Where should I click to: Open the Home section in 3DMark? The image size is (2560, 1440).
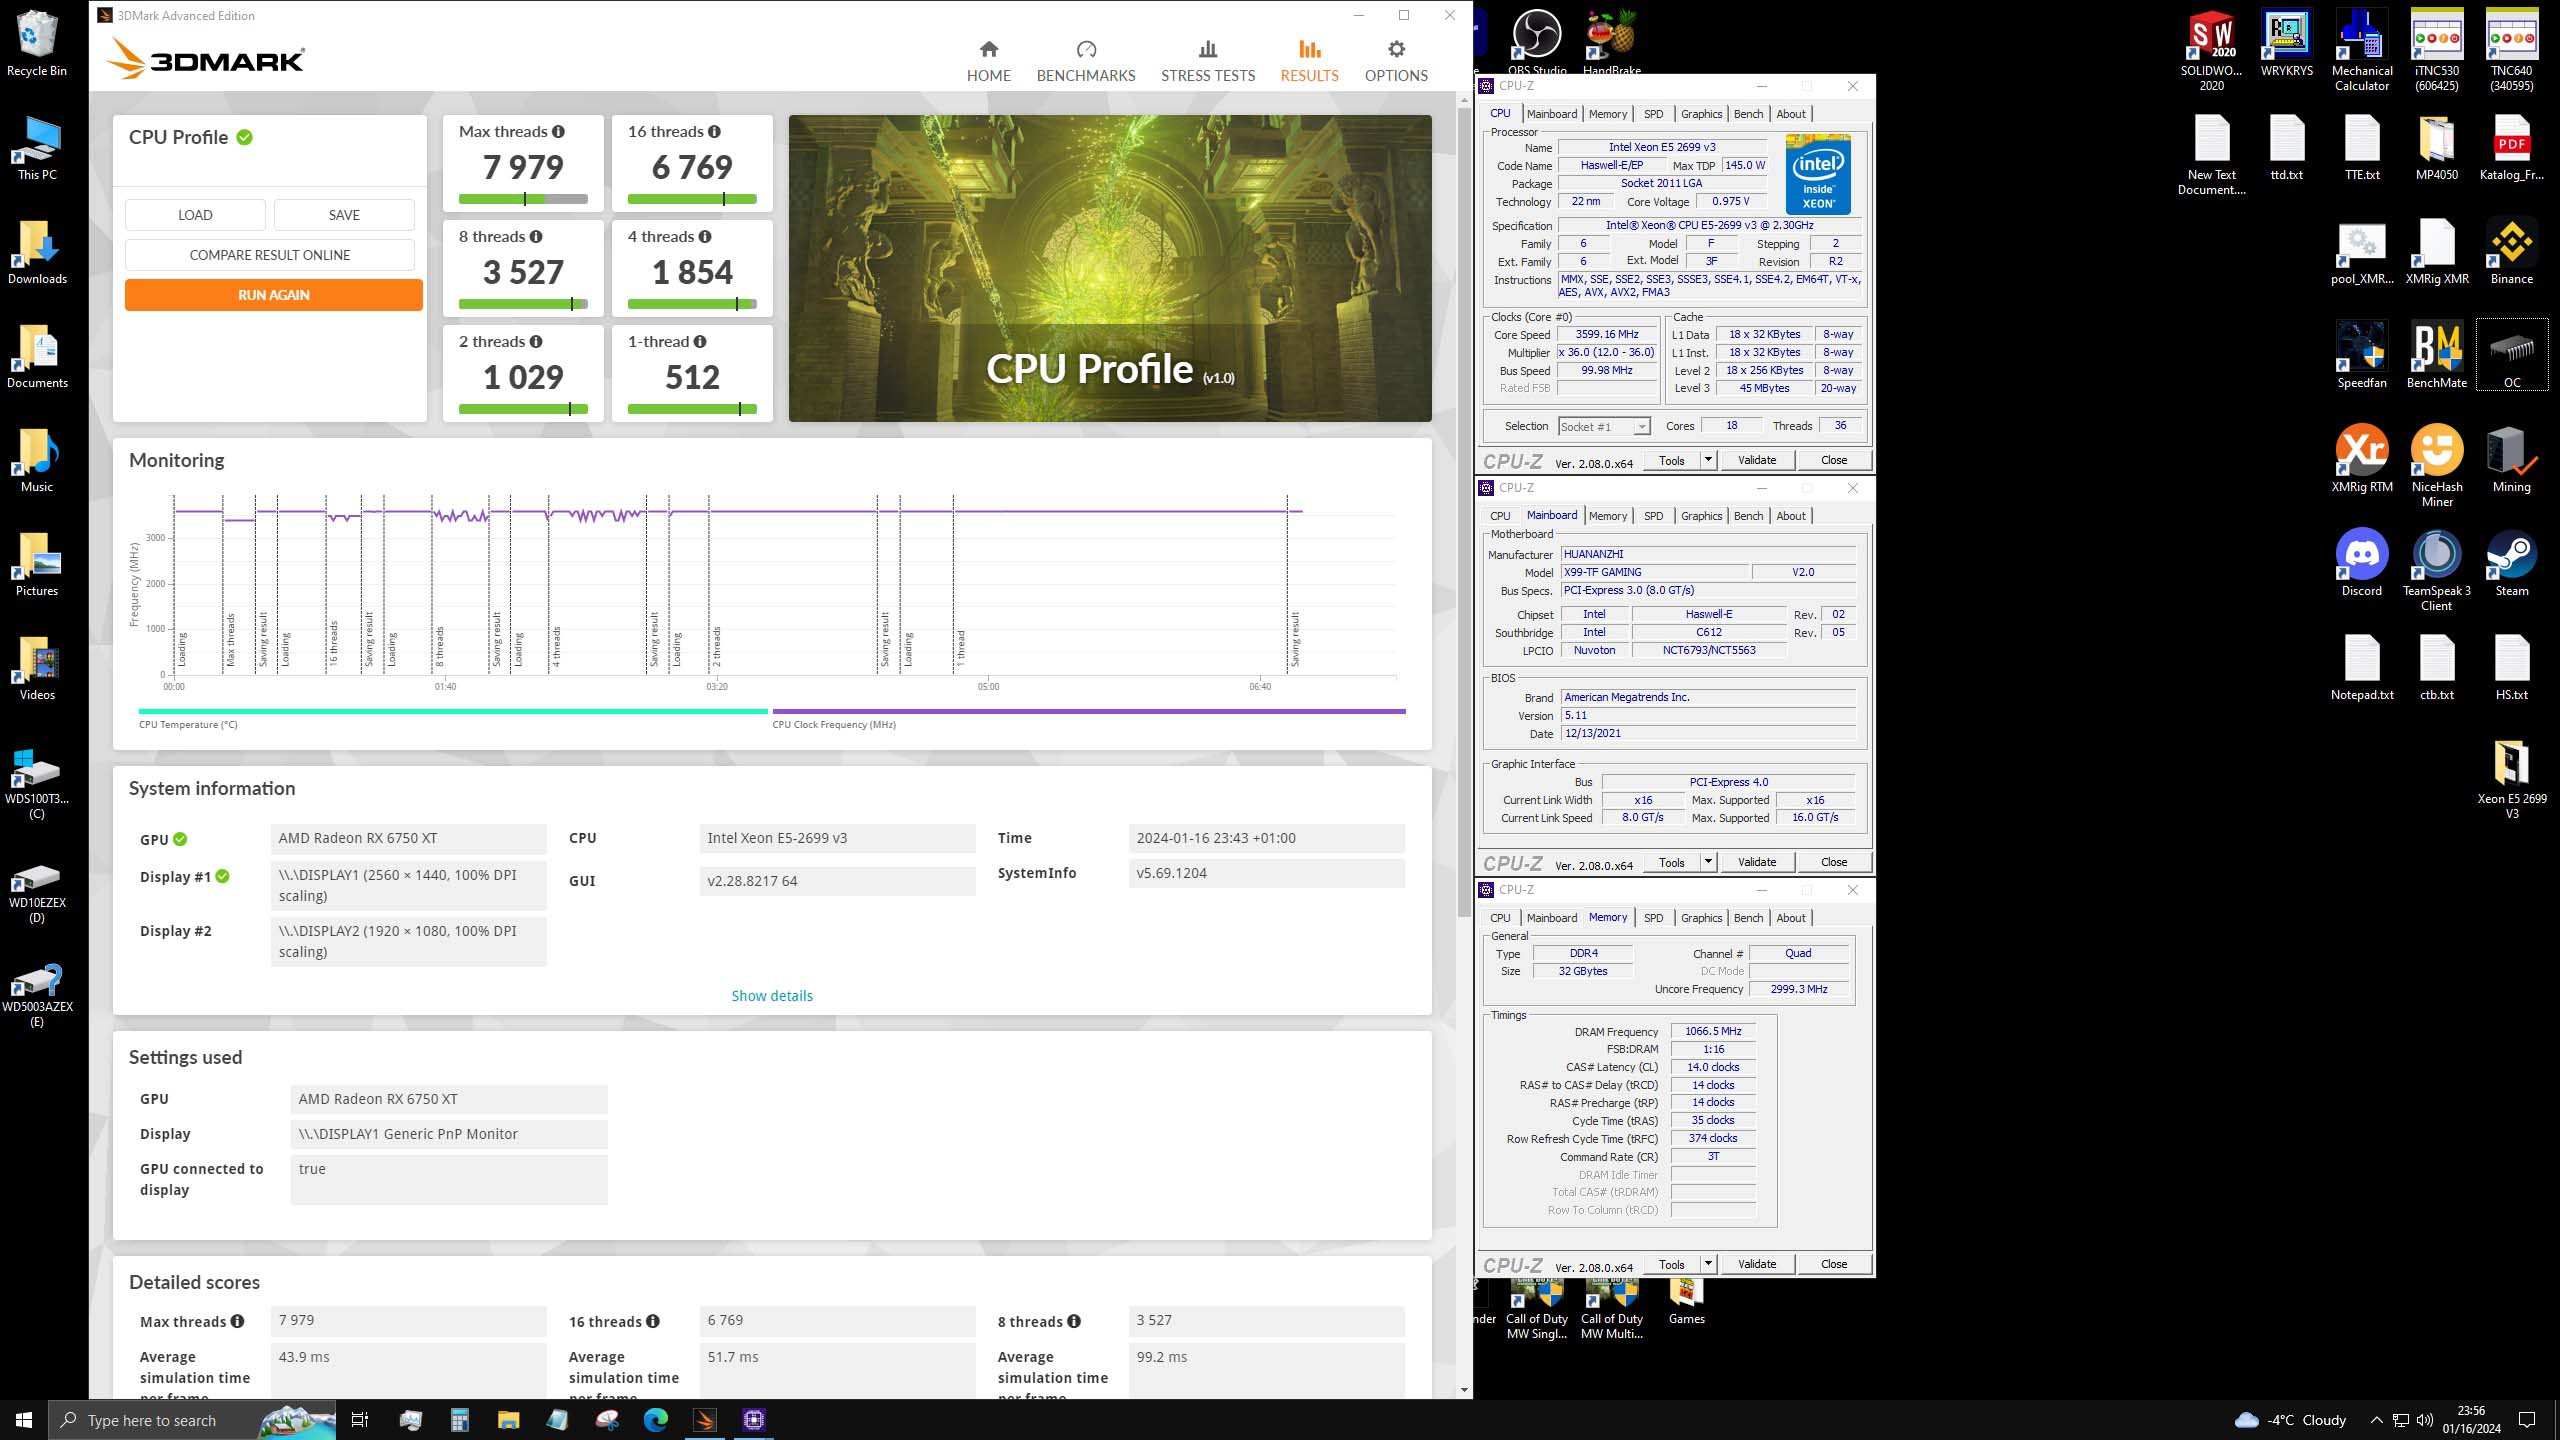tap(988, 61)
